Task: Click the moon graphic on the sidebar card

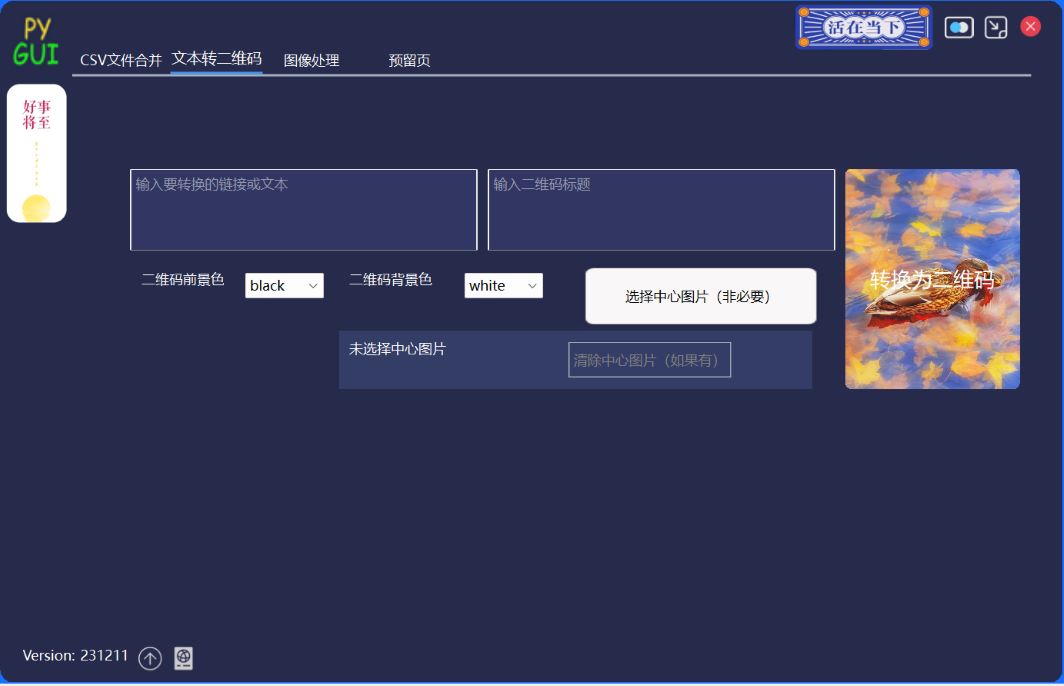Action: pyautogui.click(x=36, y=206)
